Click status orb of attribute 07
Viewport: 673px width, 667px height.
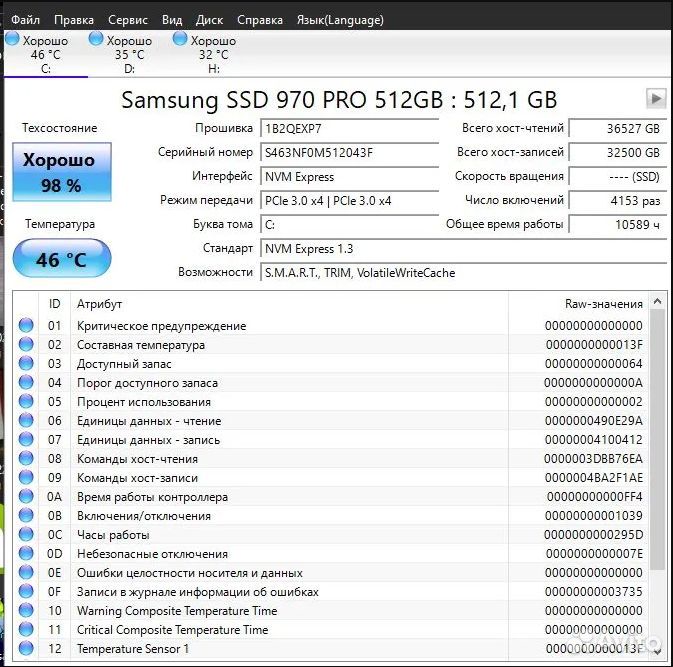point(26,440)
